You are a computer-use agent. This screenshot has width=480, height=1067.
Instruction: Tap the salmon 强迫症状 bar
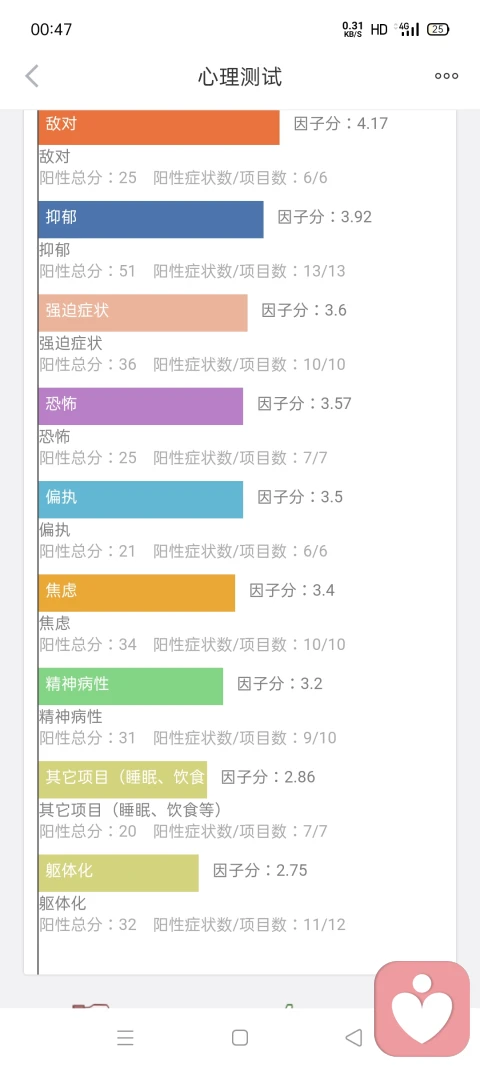[143, 313]
